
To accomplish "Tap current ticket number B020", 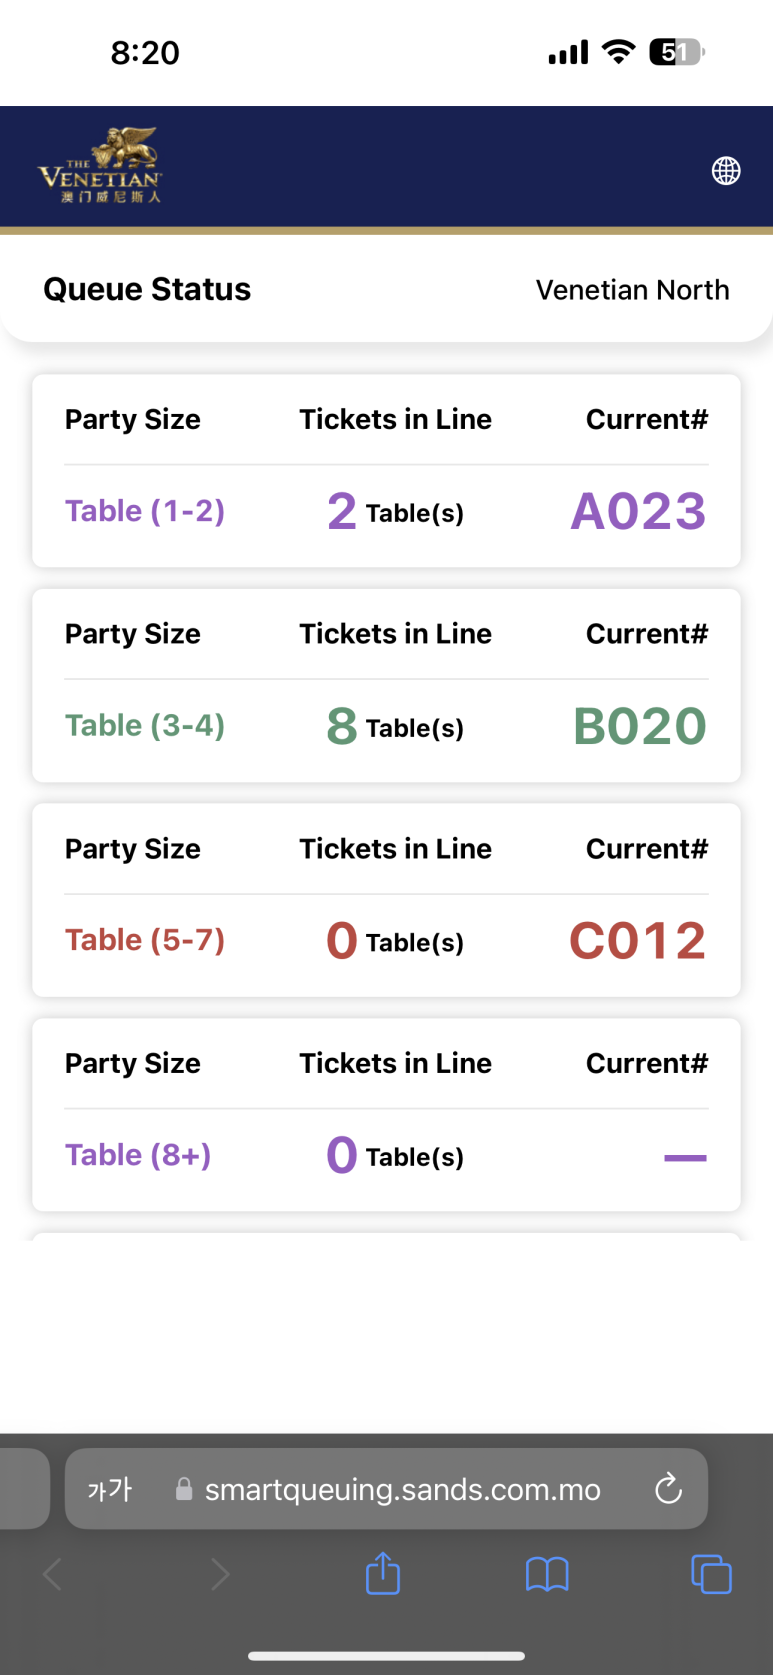I will click(x=640, y=726).
